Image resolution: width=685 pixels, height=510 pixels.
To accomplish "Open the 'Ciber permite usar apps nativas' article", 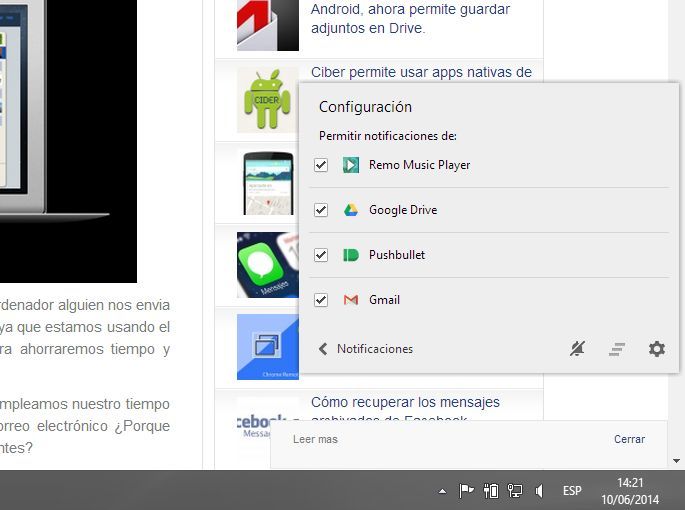I will pyautogui.click(x=421, y=72).
